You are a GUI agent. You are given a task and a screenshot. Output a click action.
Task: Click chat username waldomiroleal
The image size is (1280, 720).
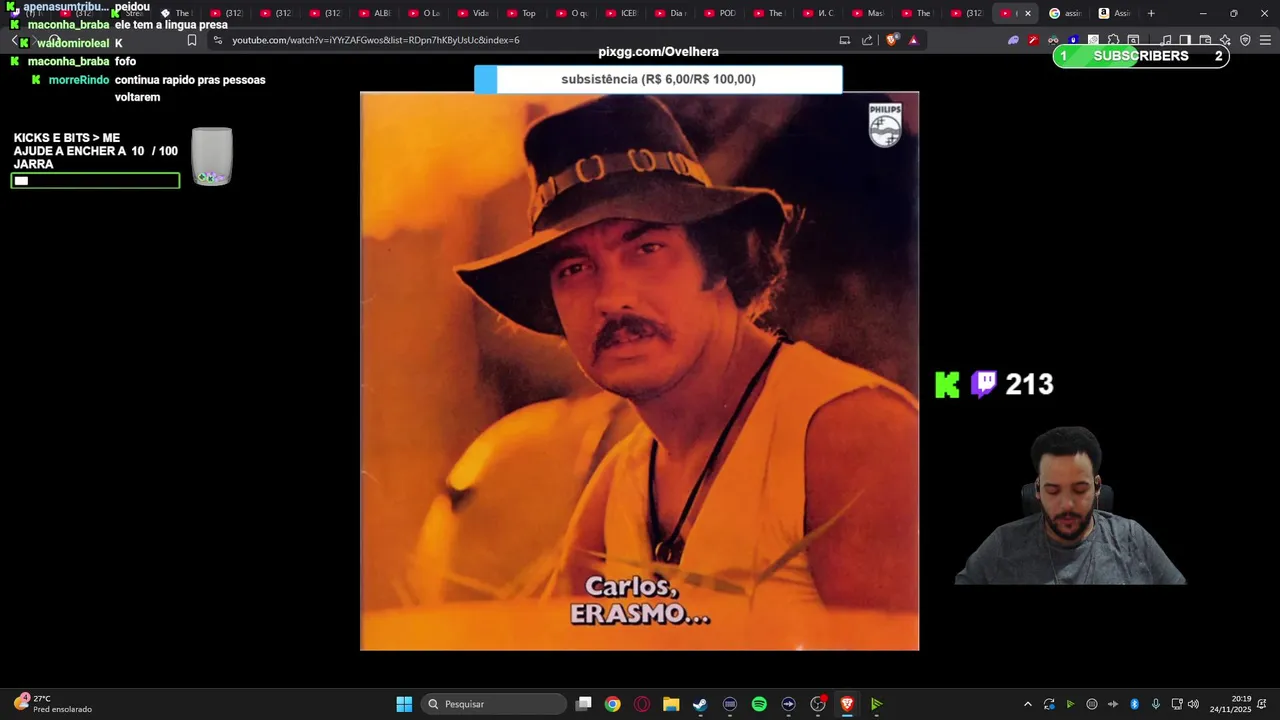click(73, 43)
